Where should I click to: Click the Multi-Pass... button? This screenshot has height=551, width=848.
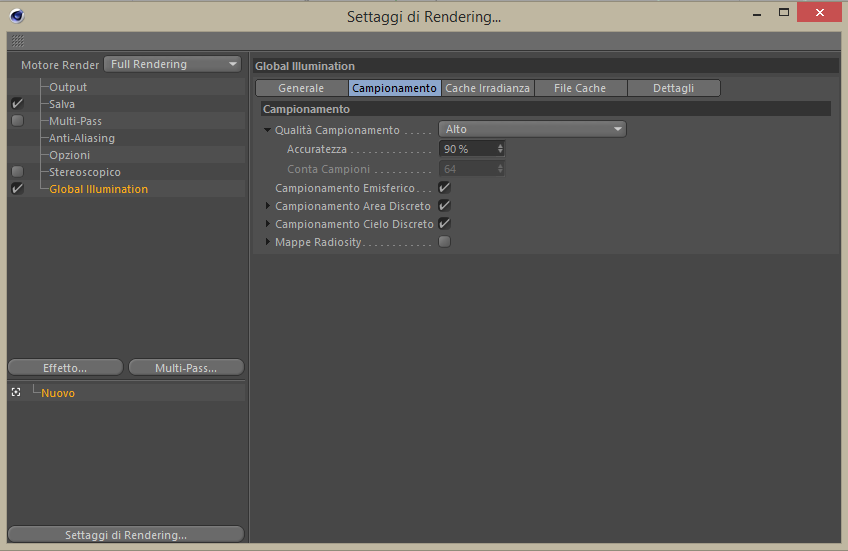click(x=186, y=368)
